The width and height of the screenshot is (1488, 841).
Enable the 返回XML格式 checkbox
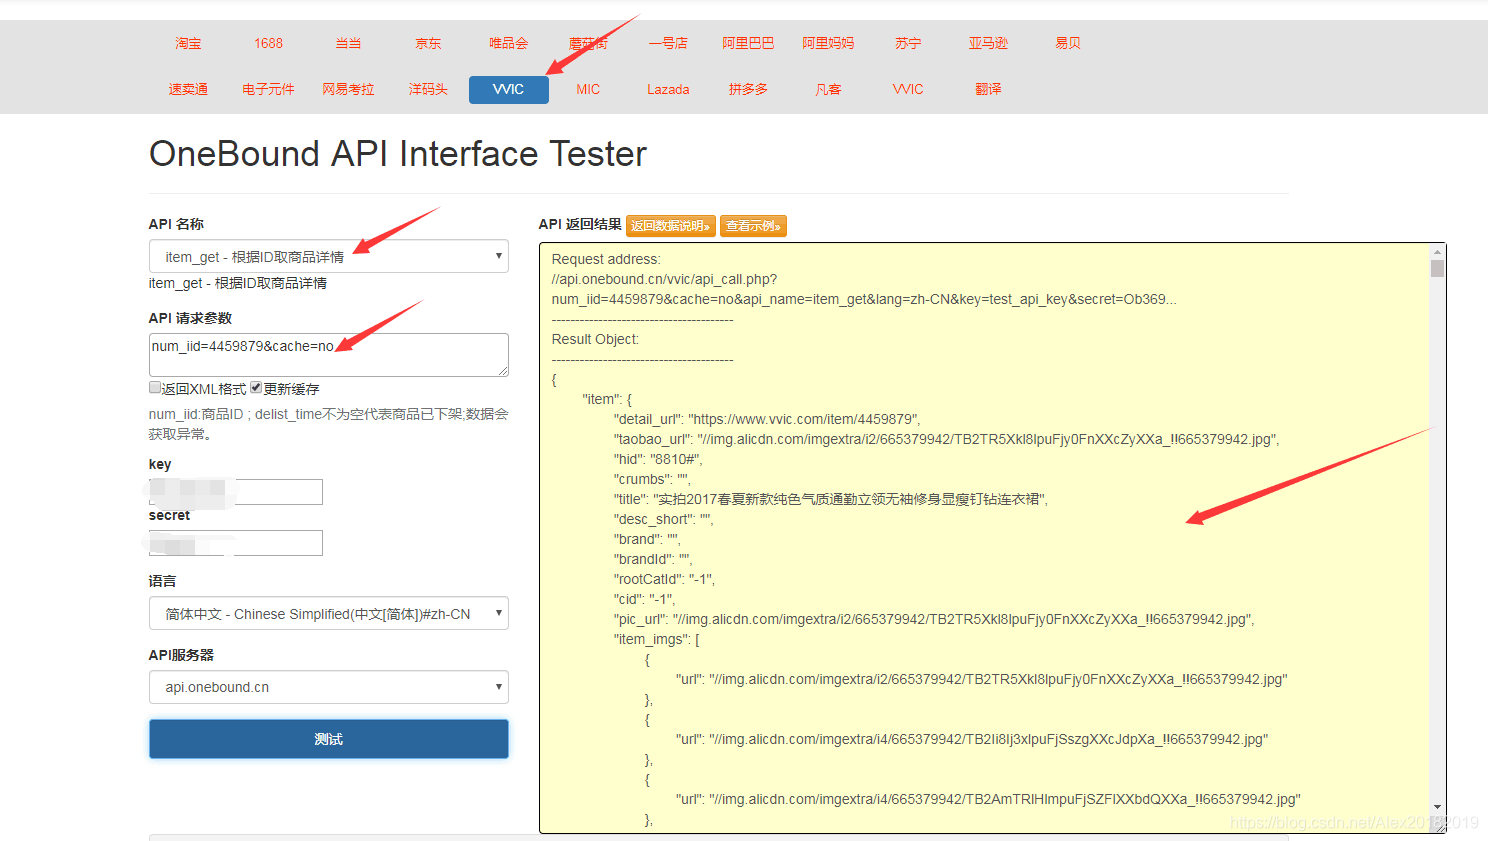pyautogui.click(x=155, y=387)
